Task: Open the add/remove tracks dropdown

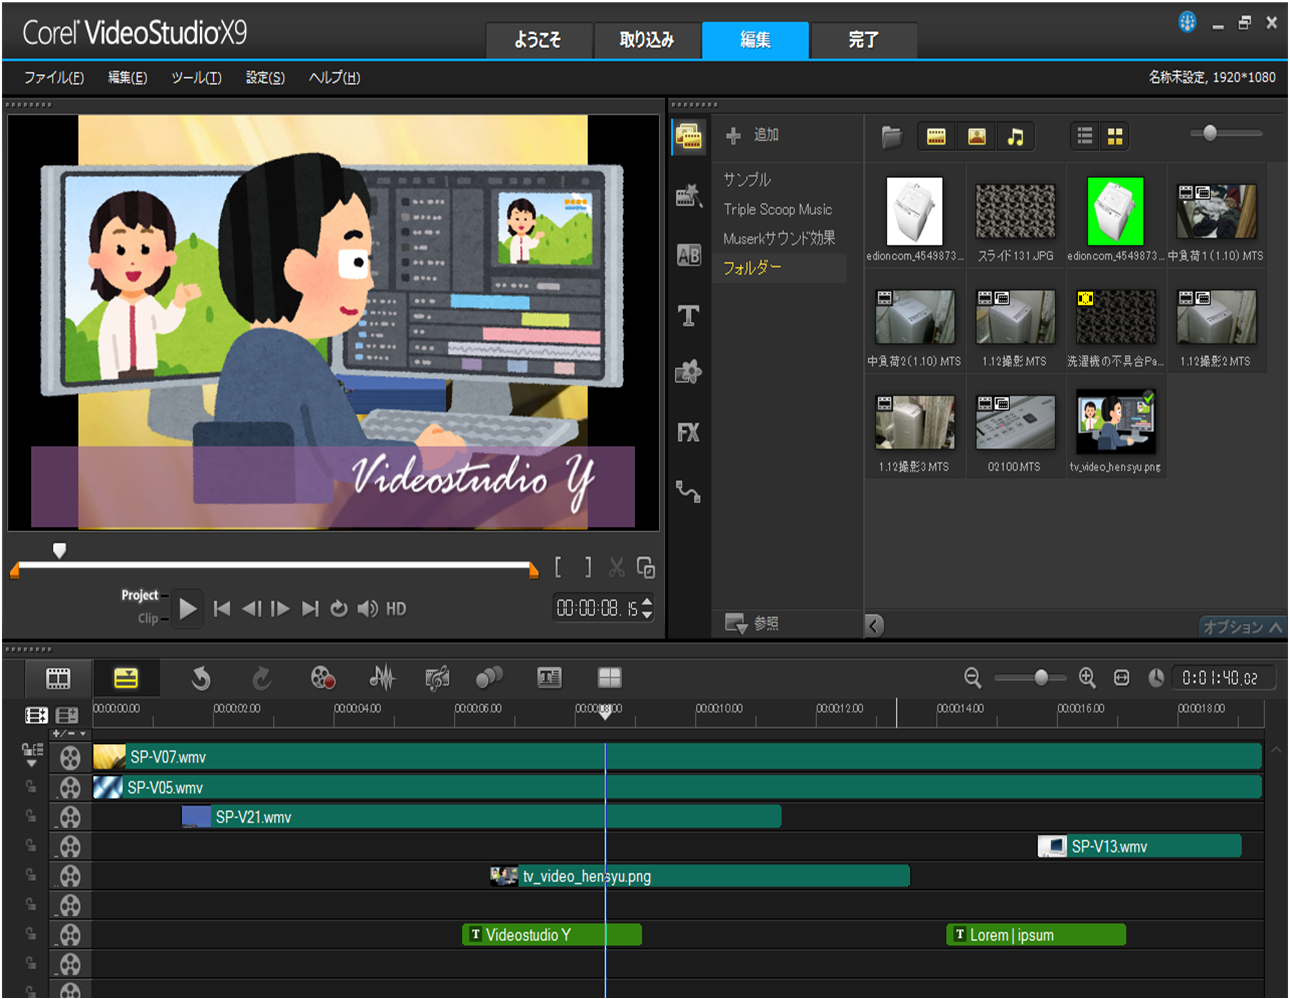Action: tap(69, 734)
